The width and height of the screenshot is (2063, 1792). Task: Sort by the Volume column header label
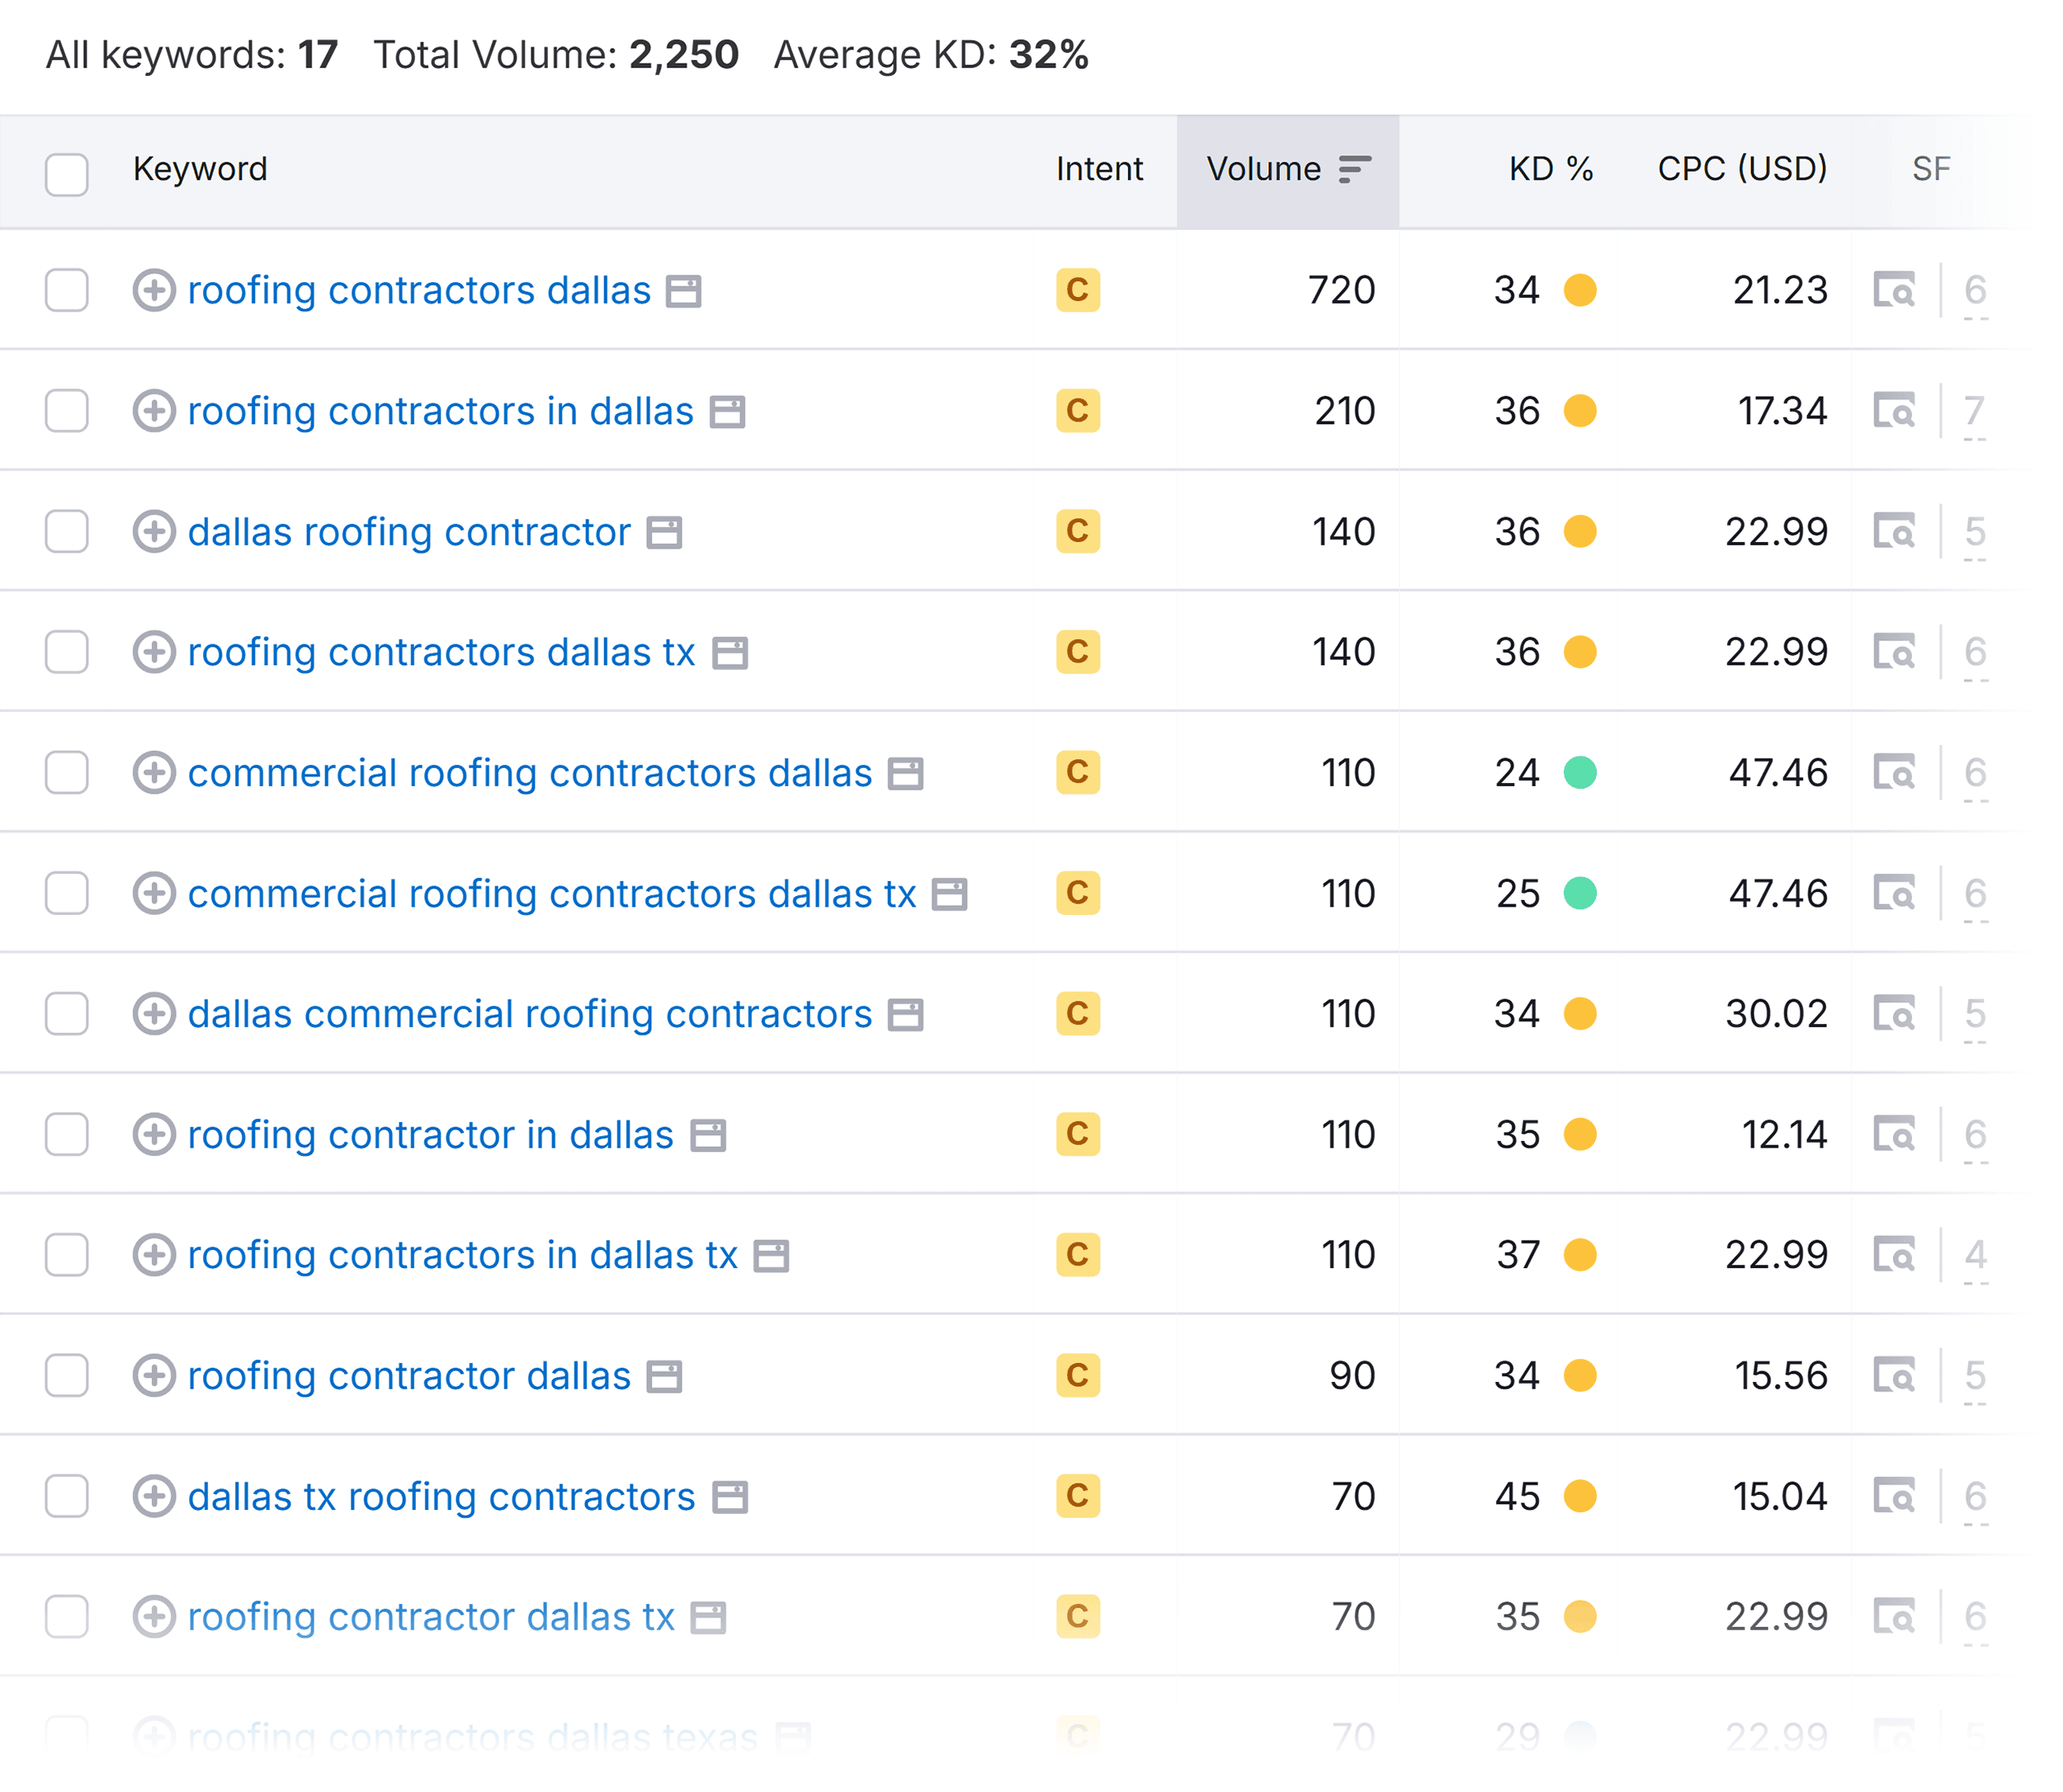1264,169
